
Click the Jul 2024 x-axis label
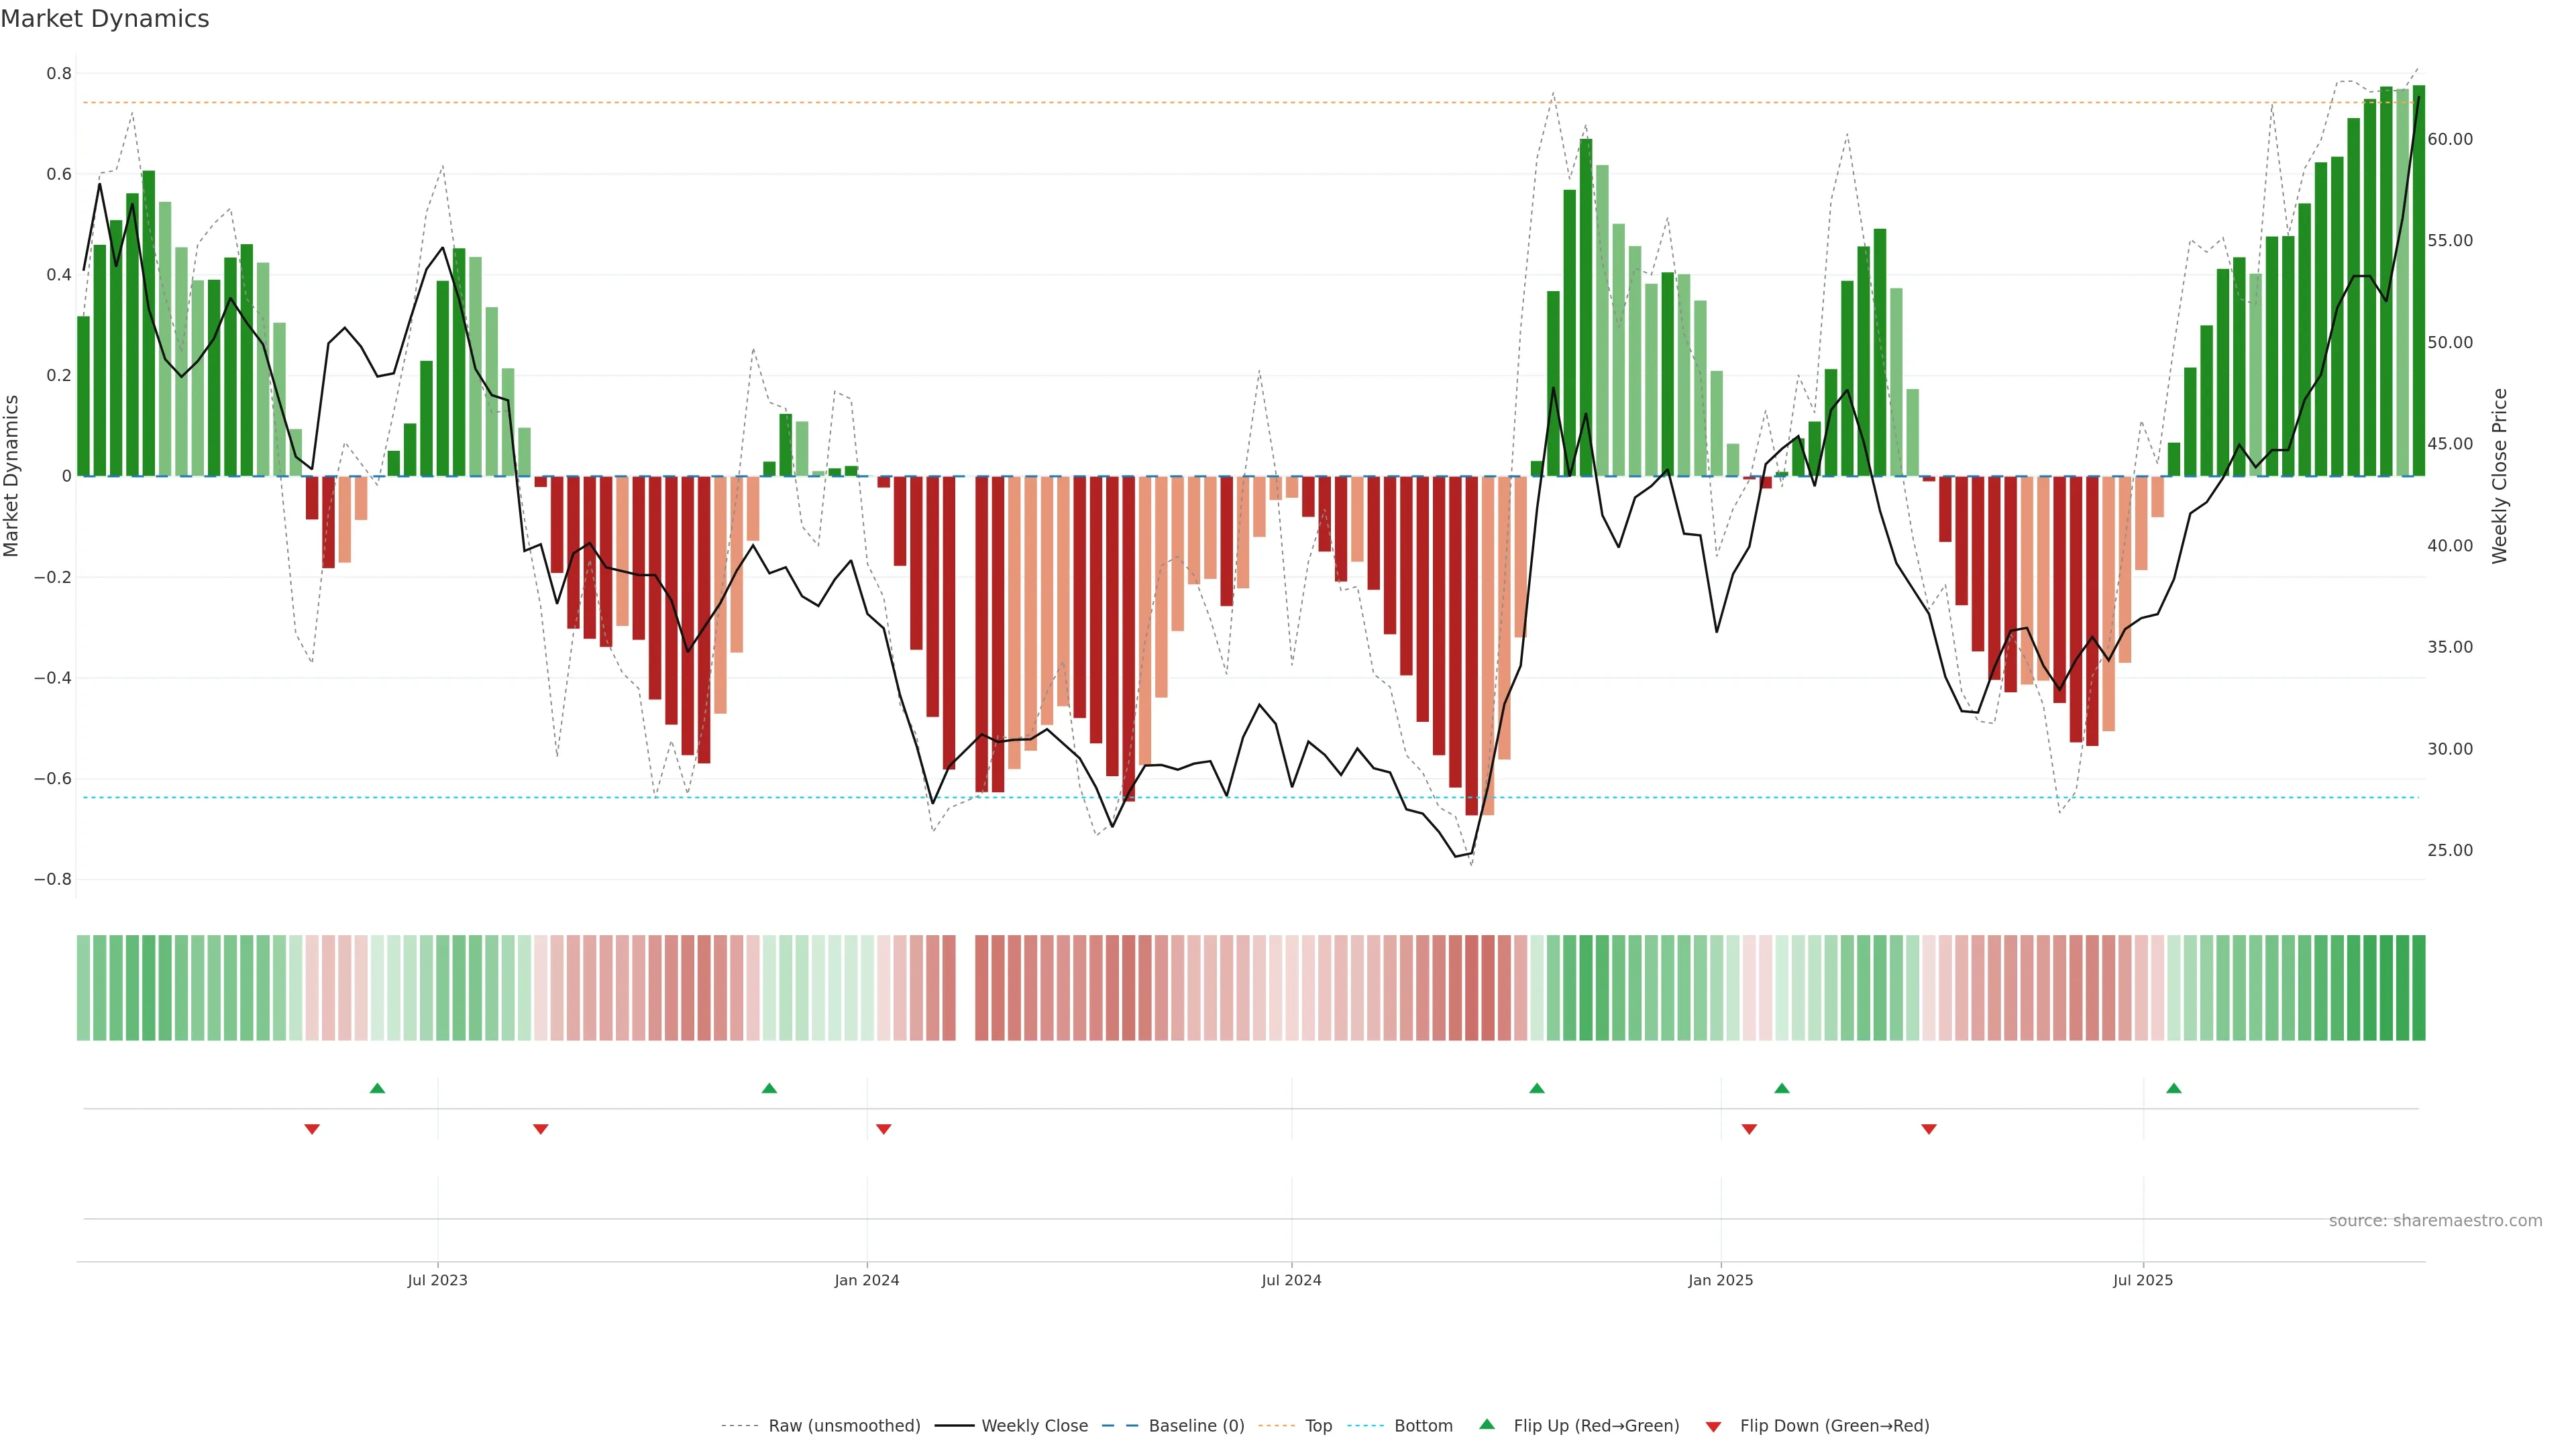[1291, 1280]
